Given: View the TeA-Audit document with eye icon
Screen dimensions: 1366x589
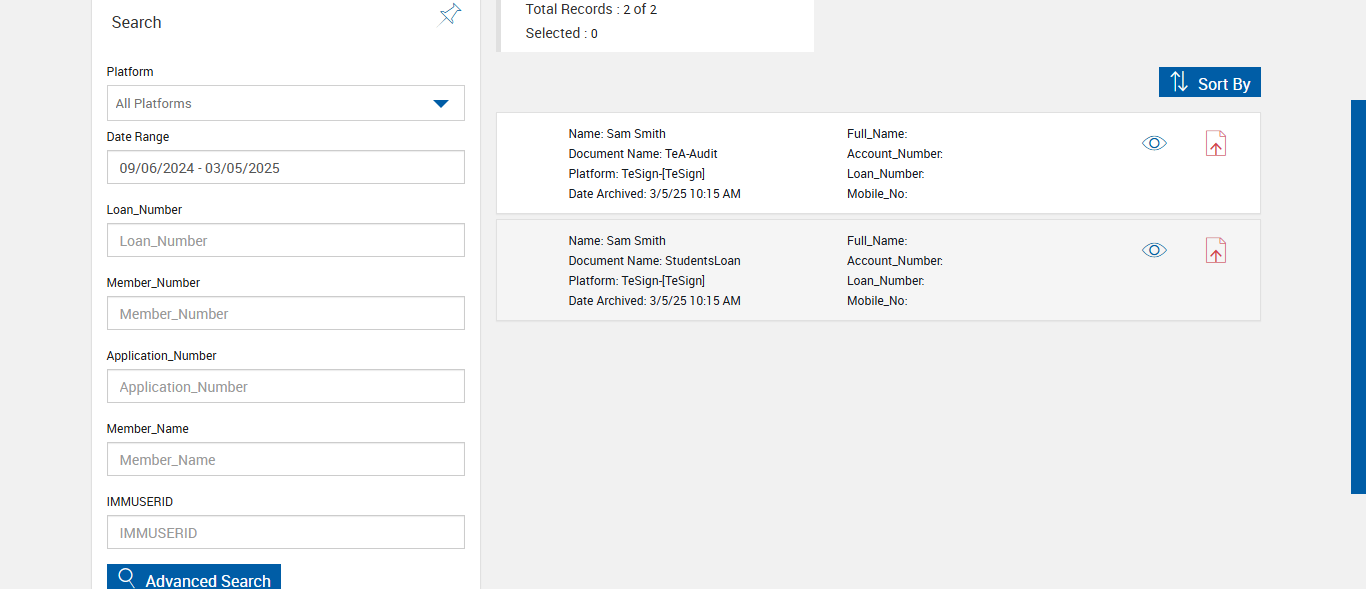Looking at the screenshot, I should click(x=1154, y=143).
